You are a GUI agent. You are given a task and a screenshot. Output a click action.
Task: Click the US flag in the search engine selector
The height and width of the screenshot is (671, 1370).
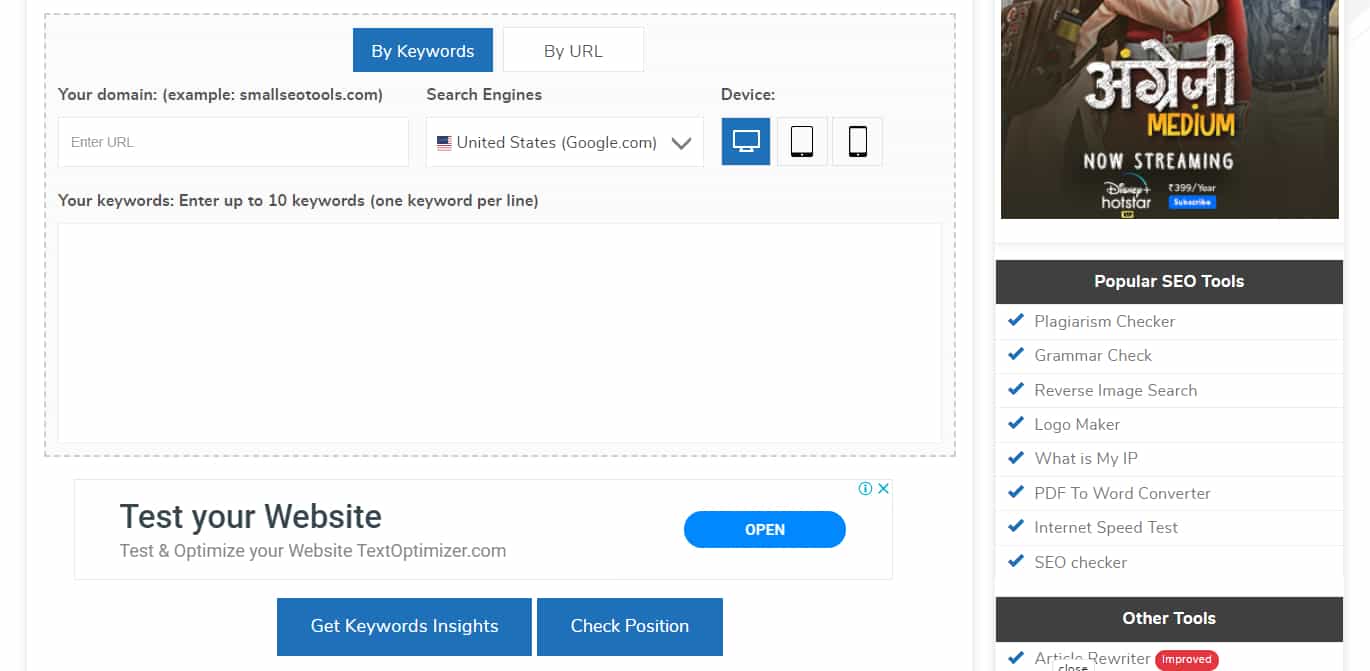click(444, 142)
